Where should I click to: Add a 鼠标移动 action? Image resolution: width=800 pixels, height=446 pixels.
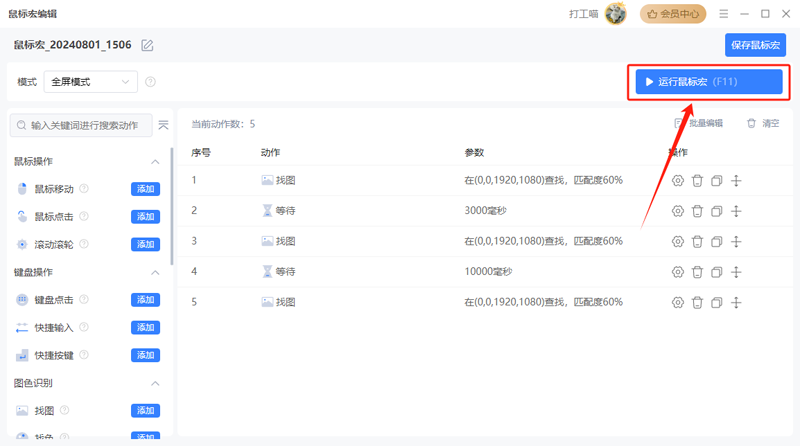145,189
